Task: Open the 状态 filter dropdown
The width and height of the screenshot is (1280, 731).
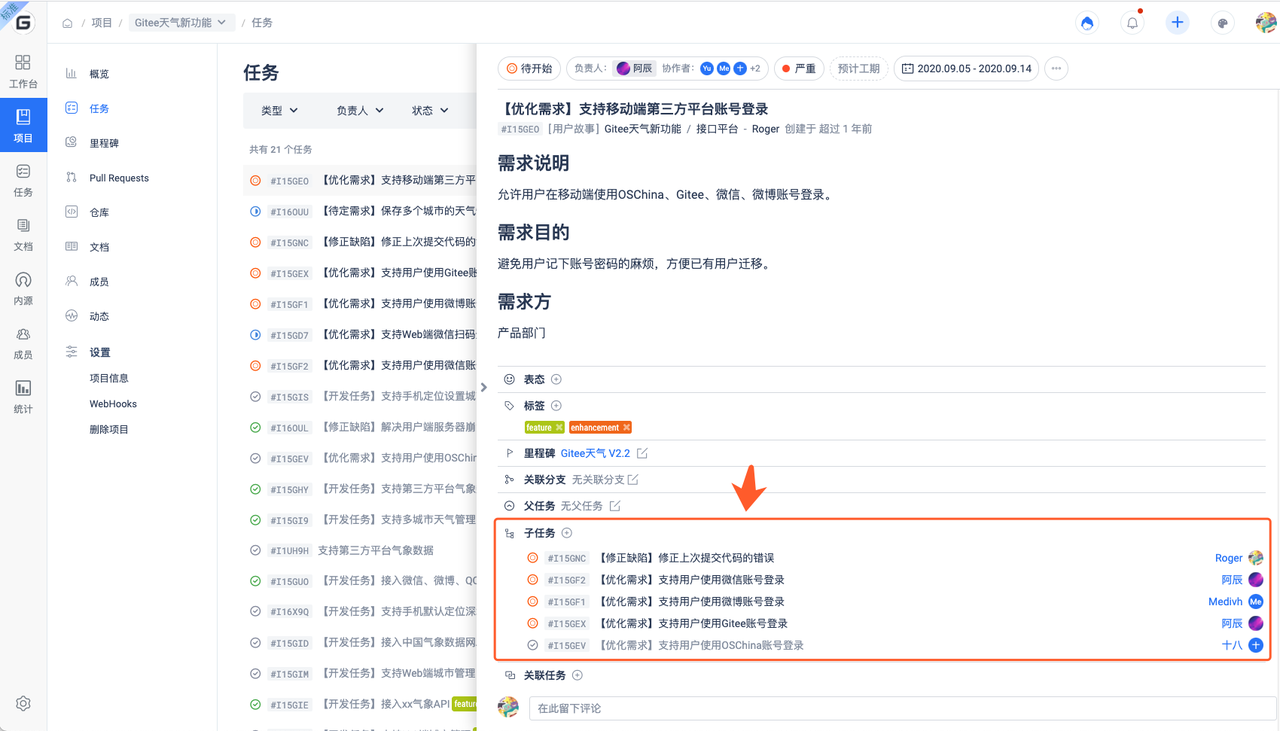Action: (x=430, y=111)
